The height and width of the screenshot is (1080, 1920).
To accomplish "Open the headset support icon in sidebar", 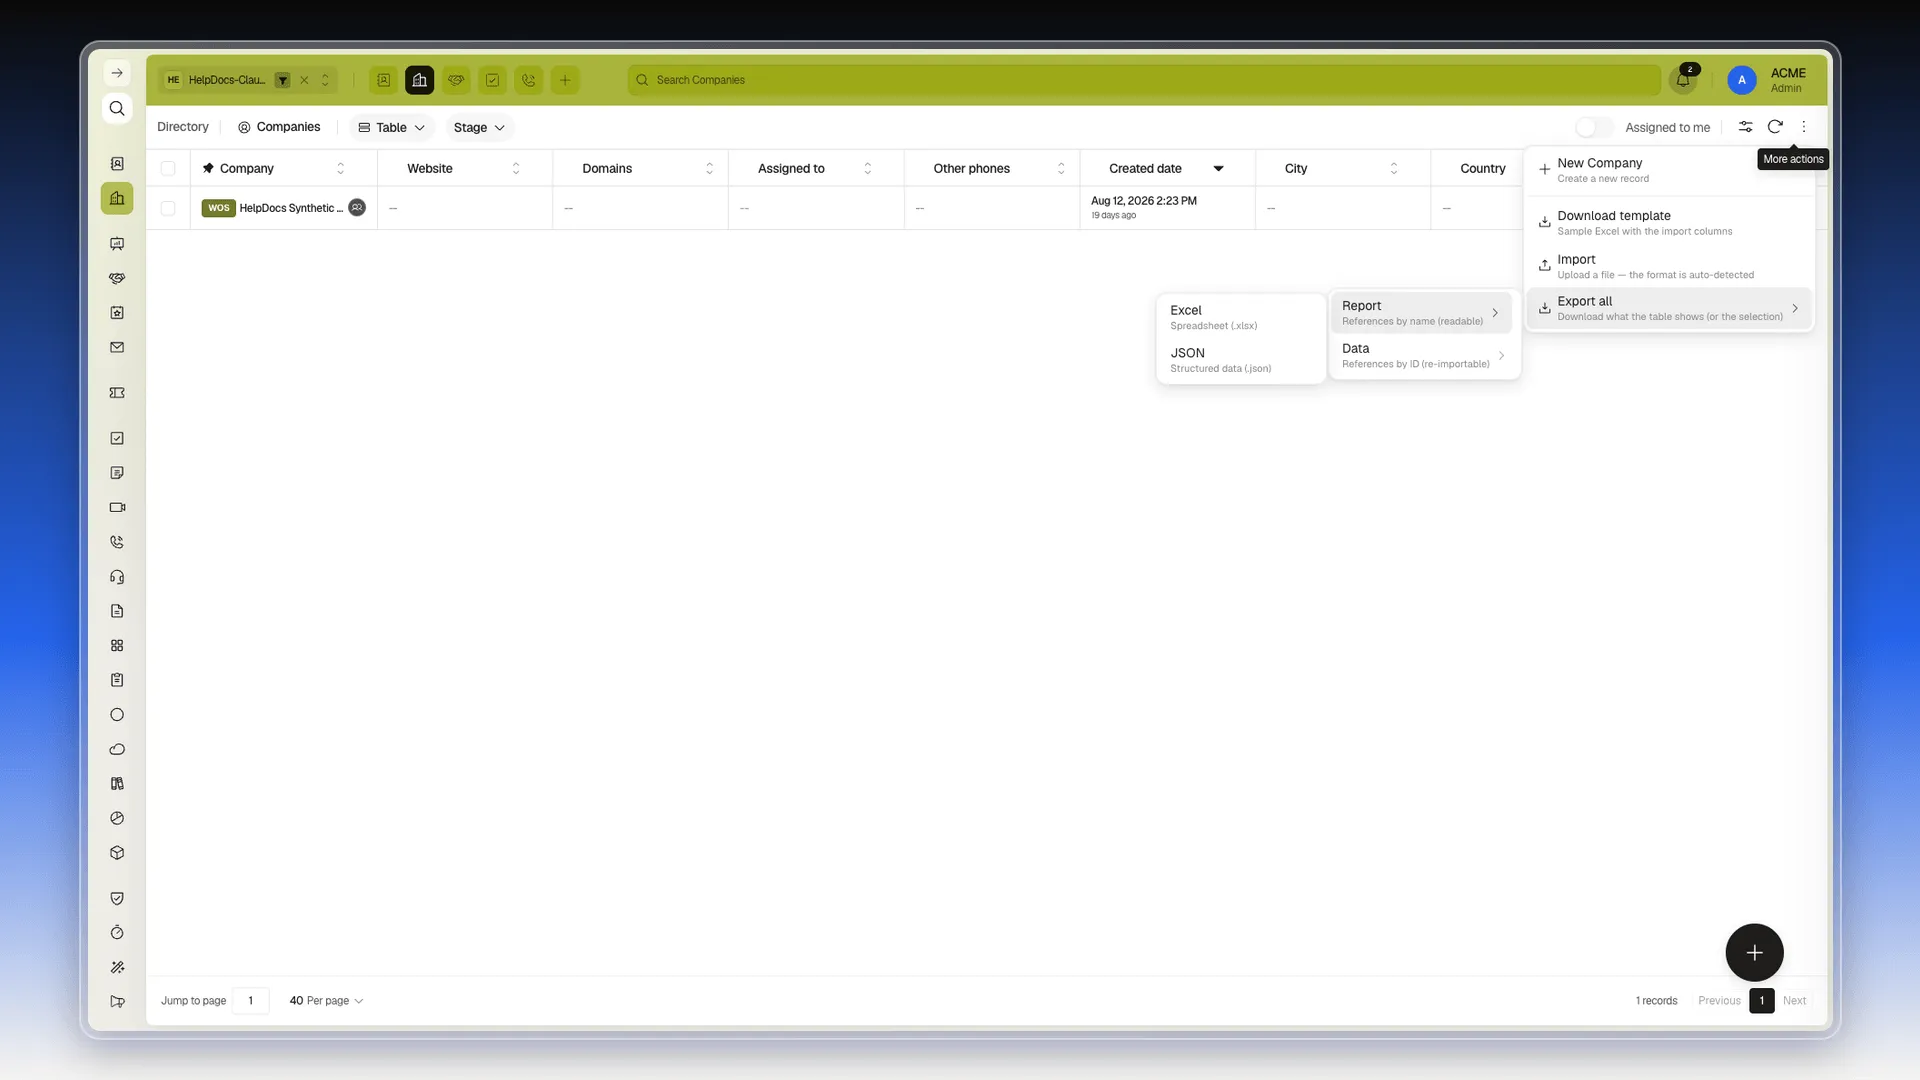I will click(x=117, y=577).
